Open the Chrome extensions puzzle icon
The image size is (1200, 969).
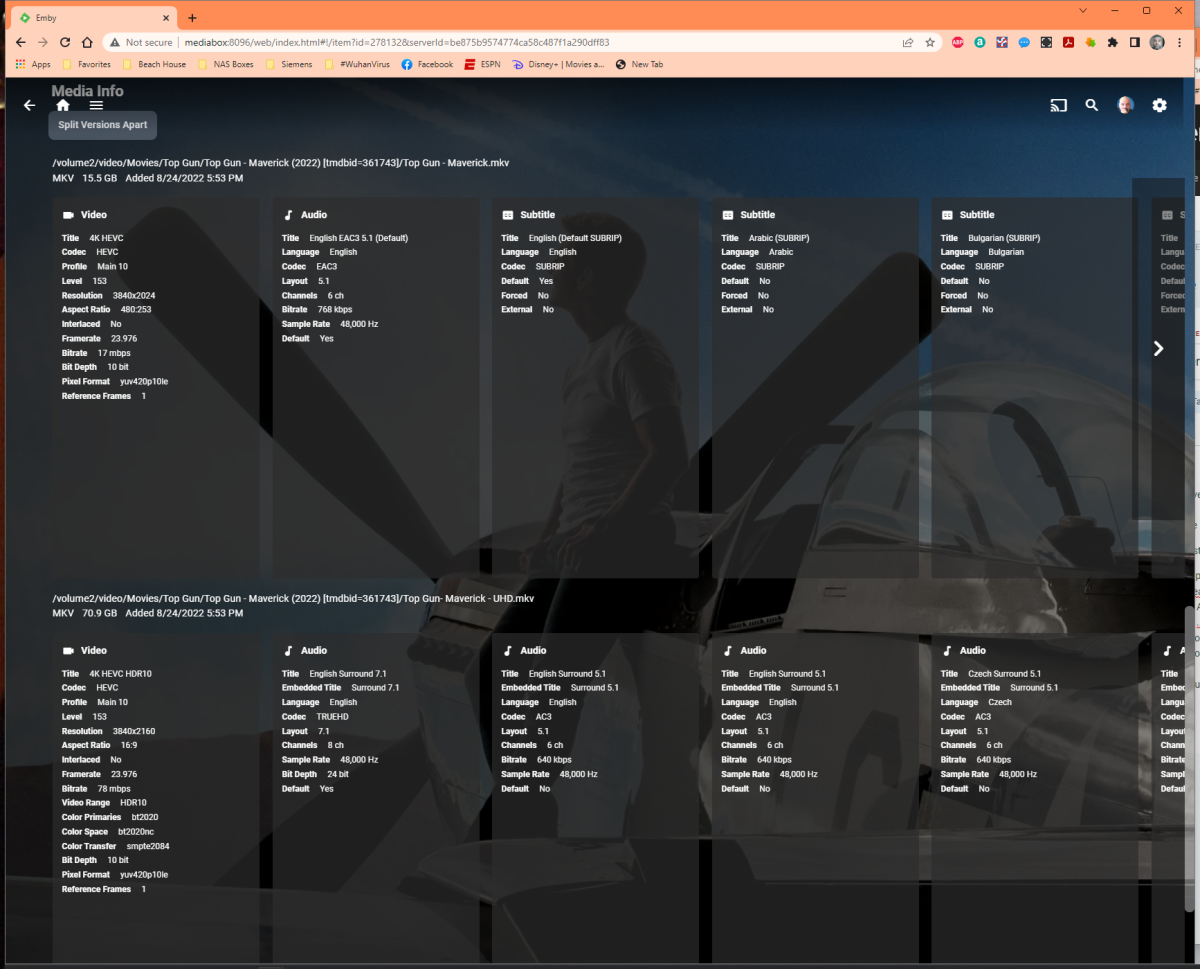(x=1113, y=42)
